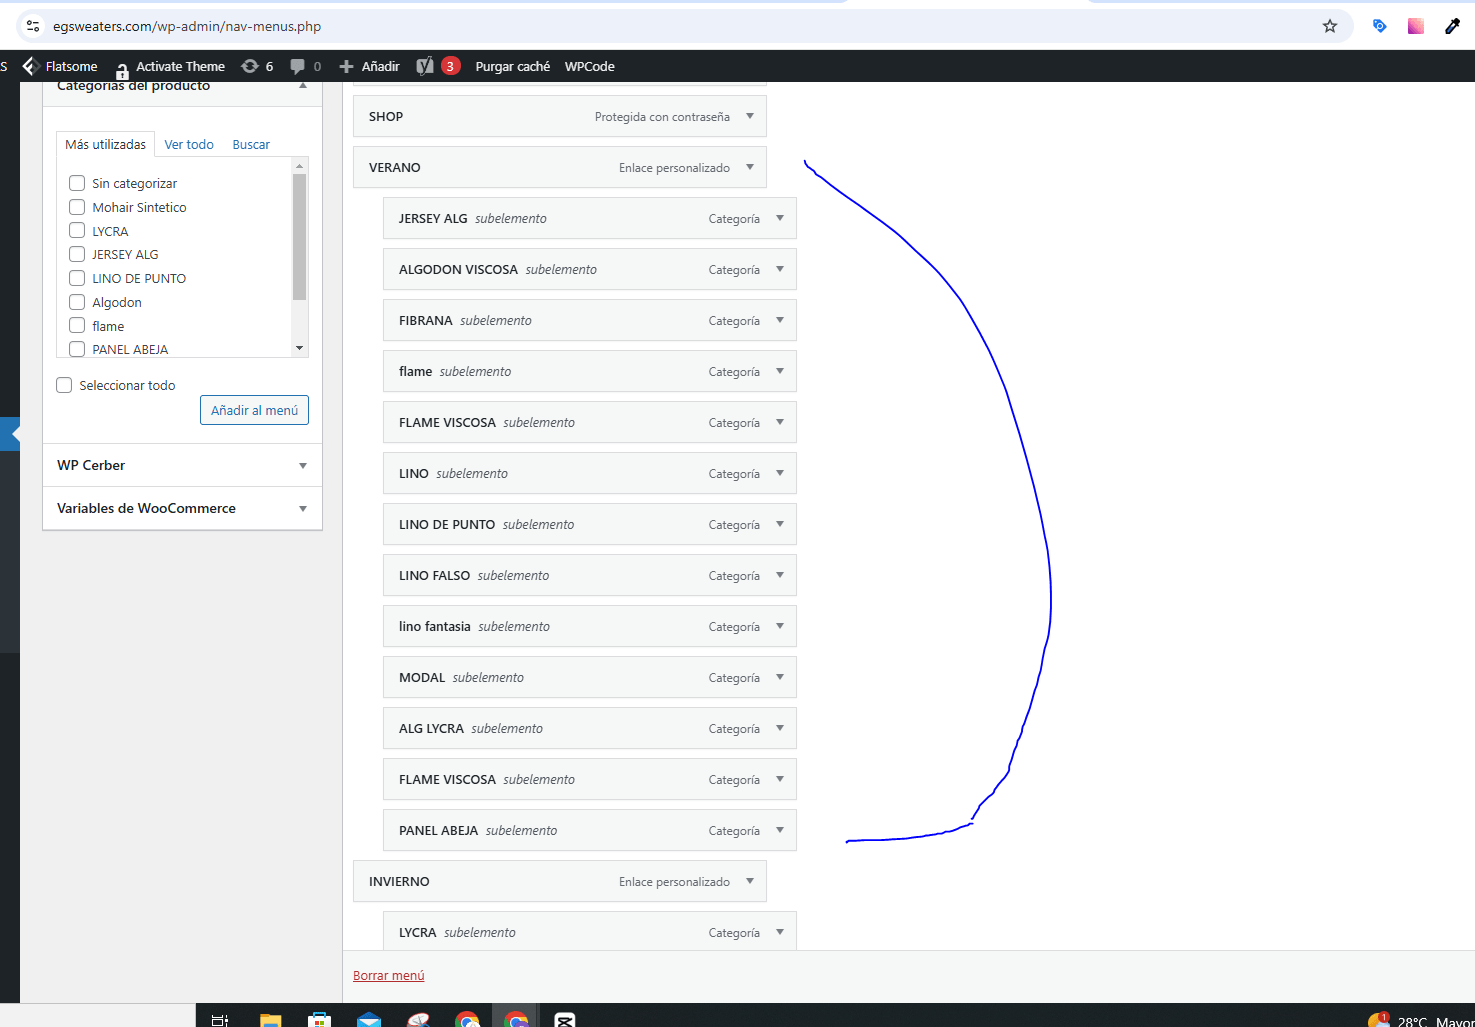The image size is (1475, 1027).
Task: Open Mail app from the taskbar
Action: (x=369, y=1019)
